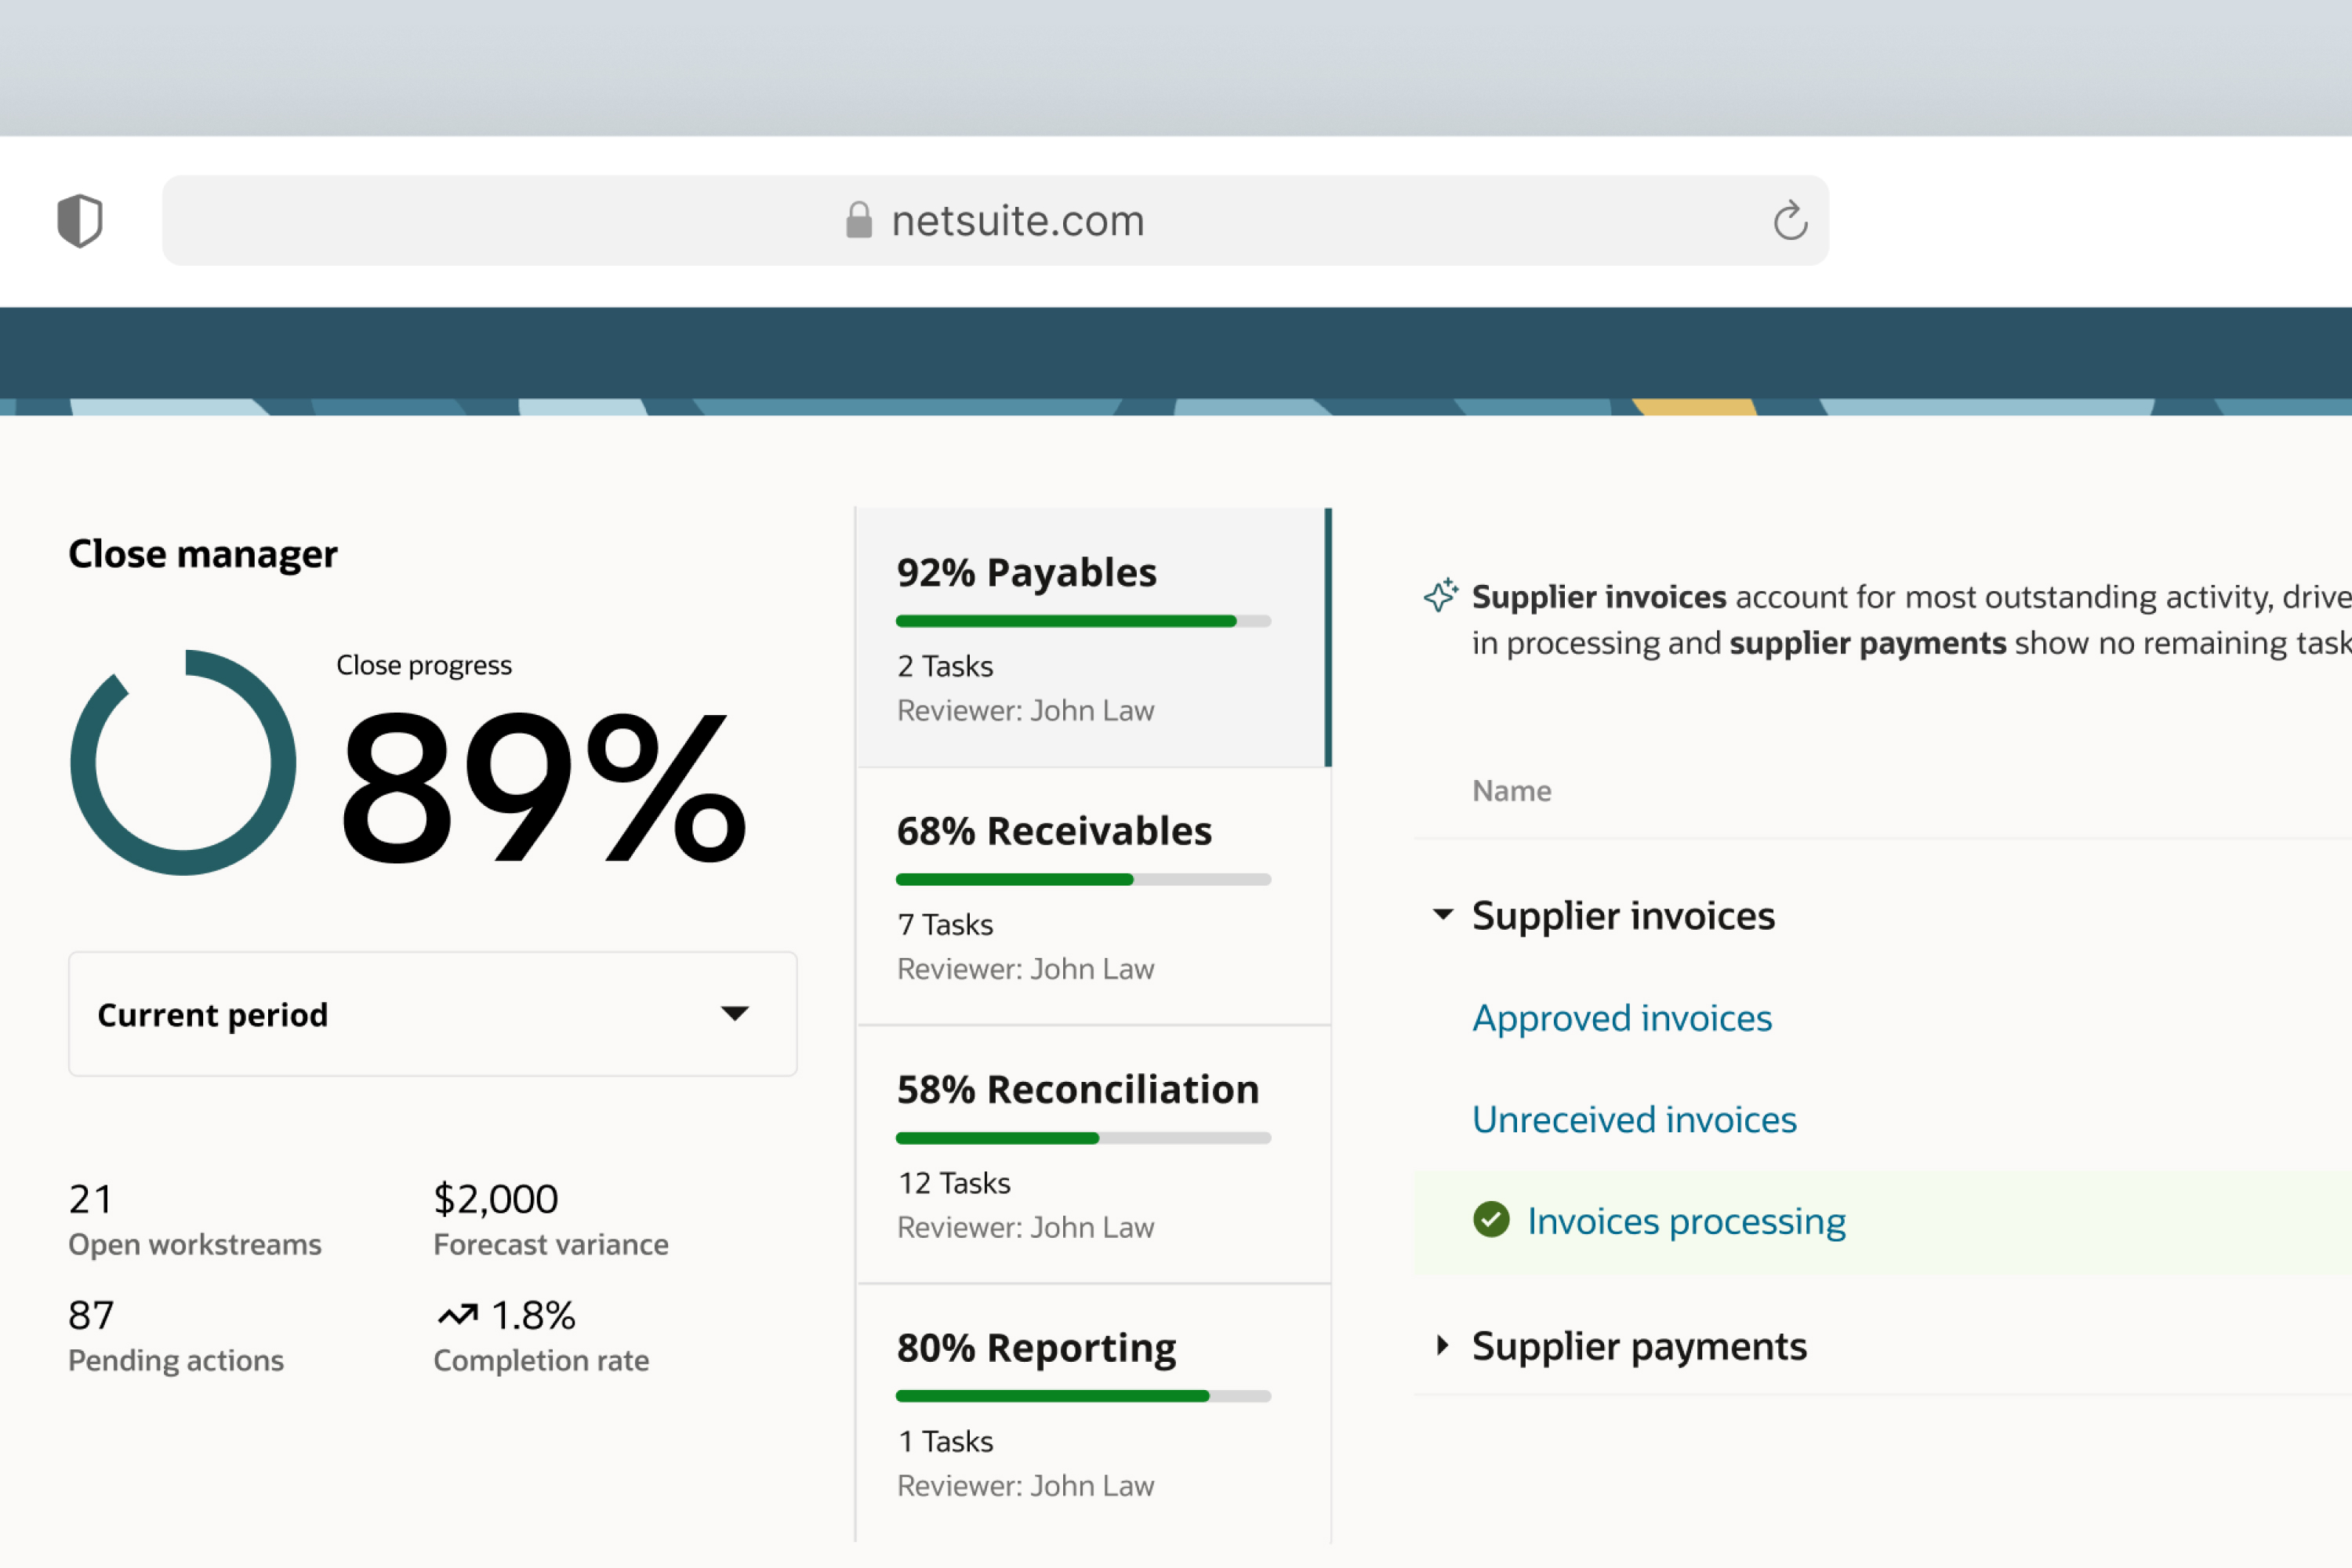The height and width of the screenshot is (1568, 2352).
Task: Collapse the Supplier invoices section
Action: click(x=1443, y=913)
